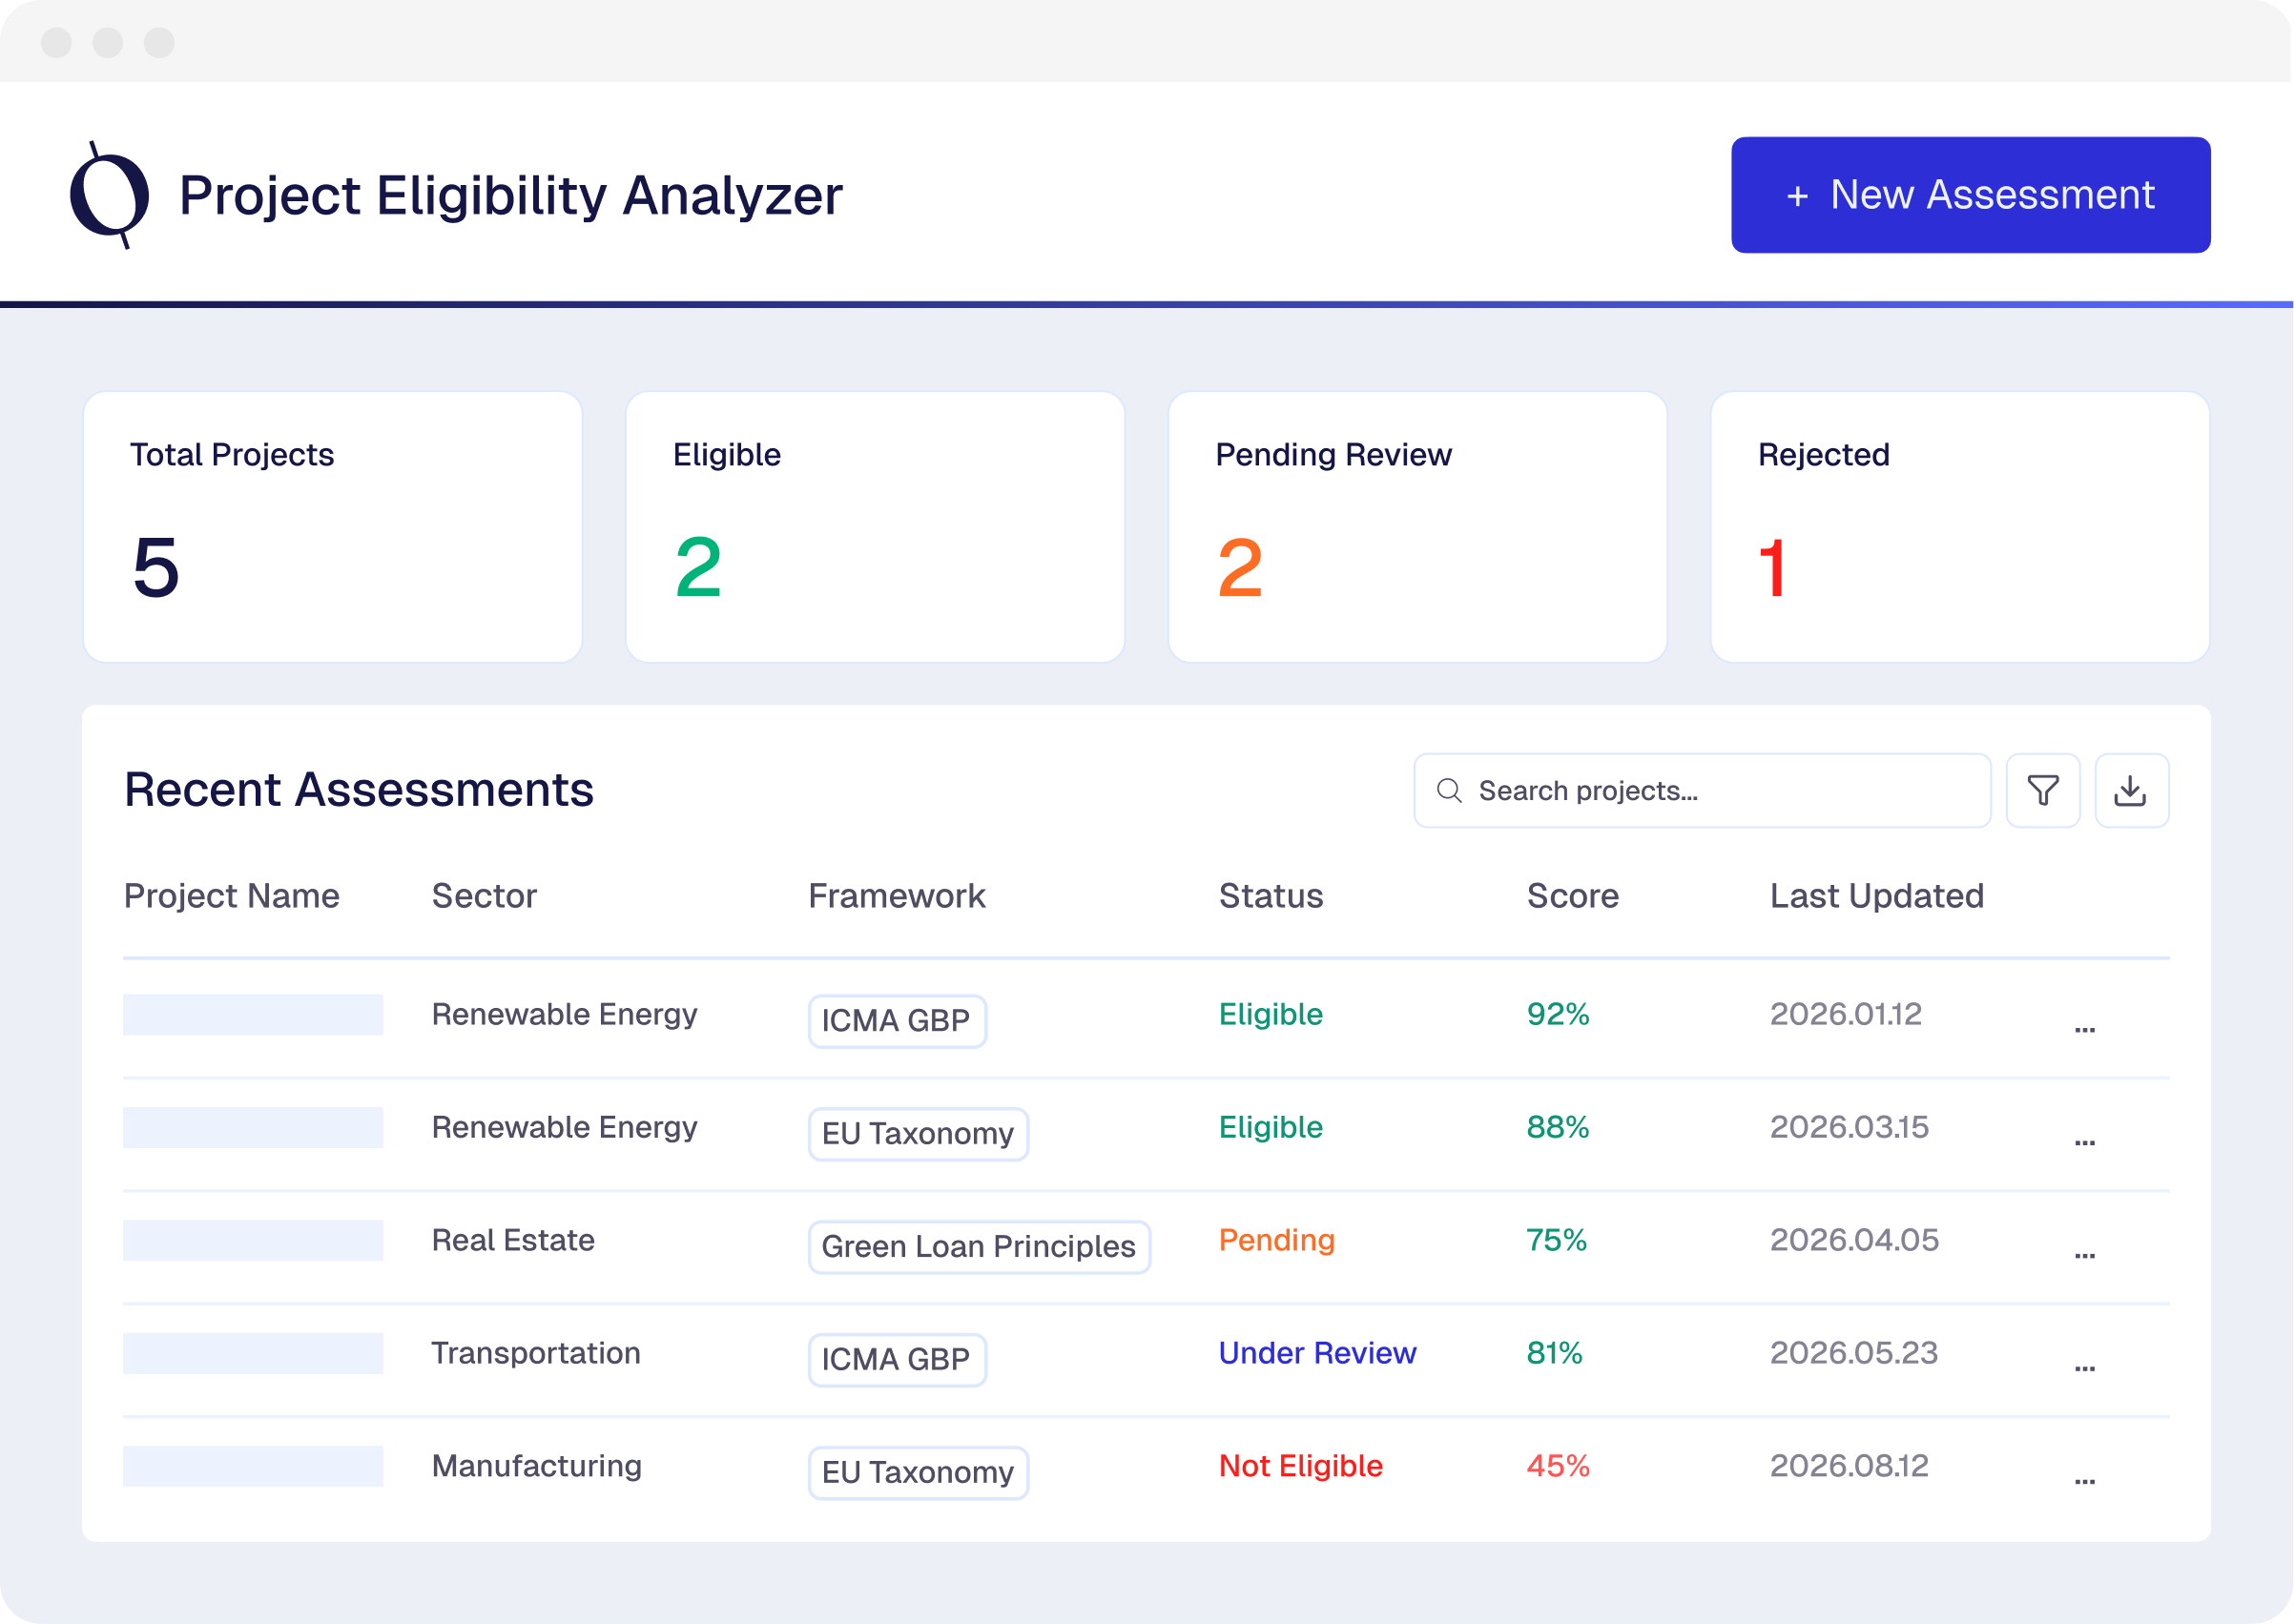Screen dimensions: 2294x1624
Task: Click the export download icon
Action: pyautogui.click(x=2132, y=790)
